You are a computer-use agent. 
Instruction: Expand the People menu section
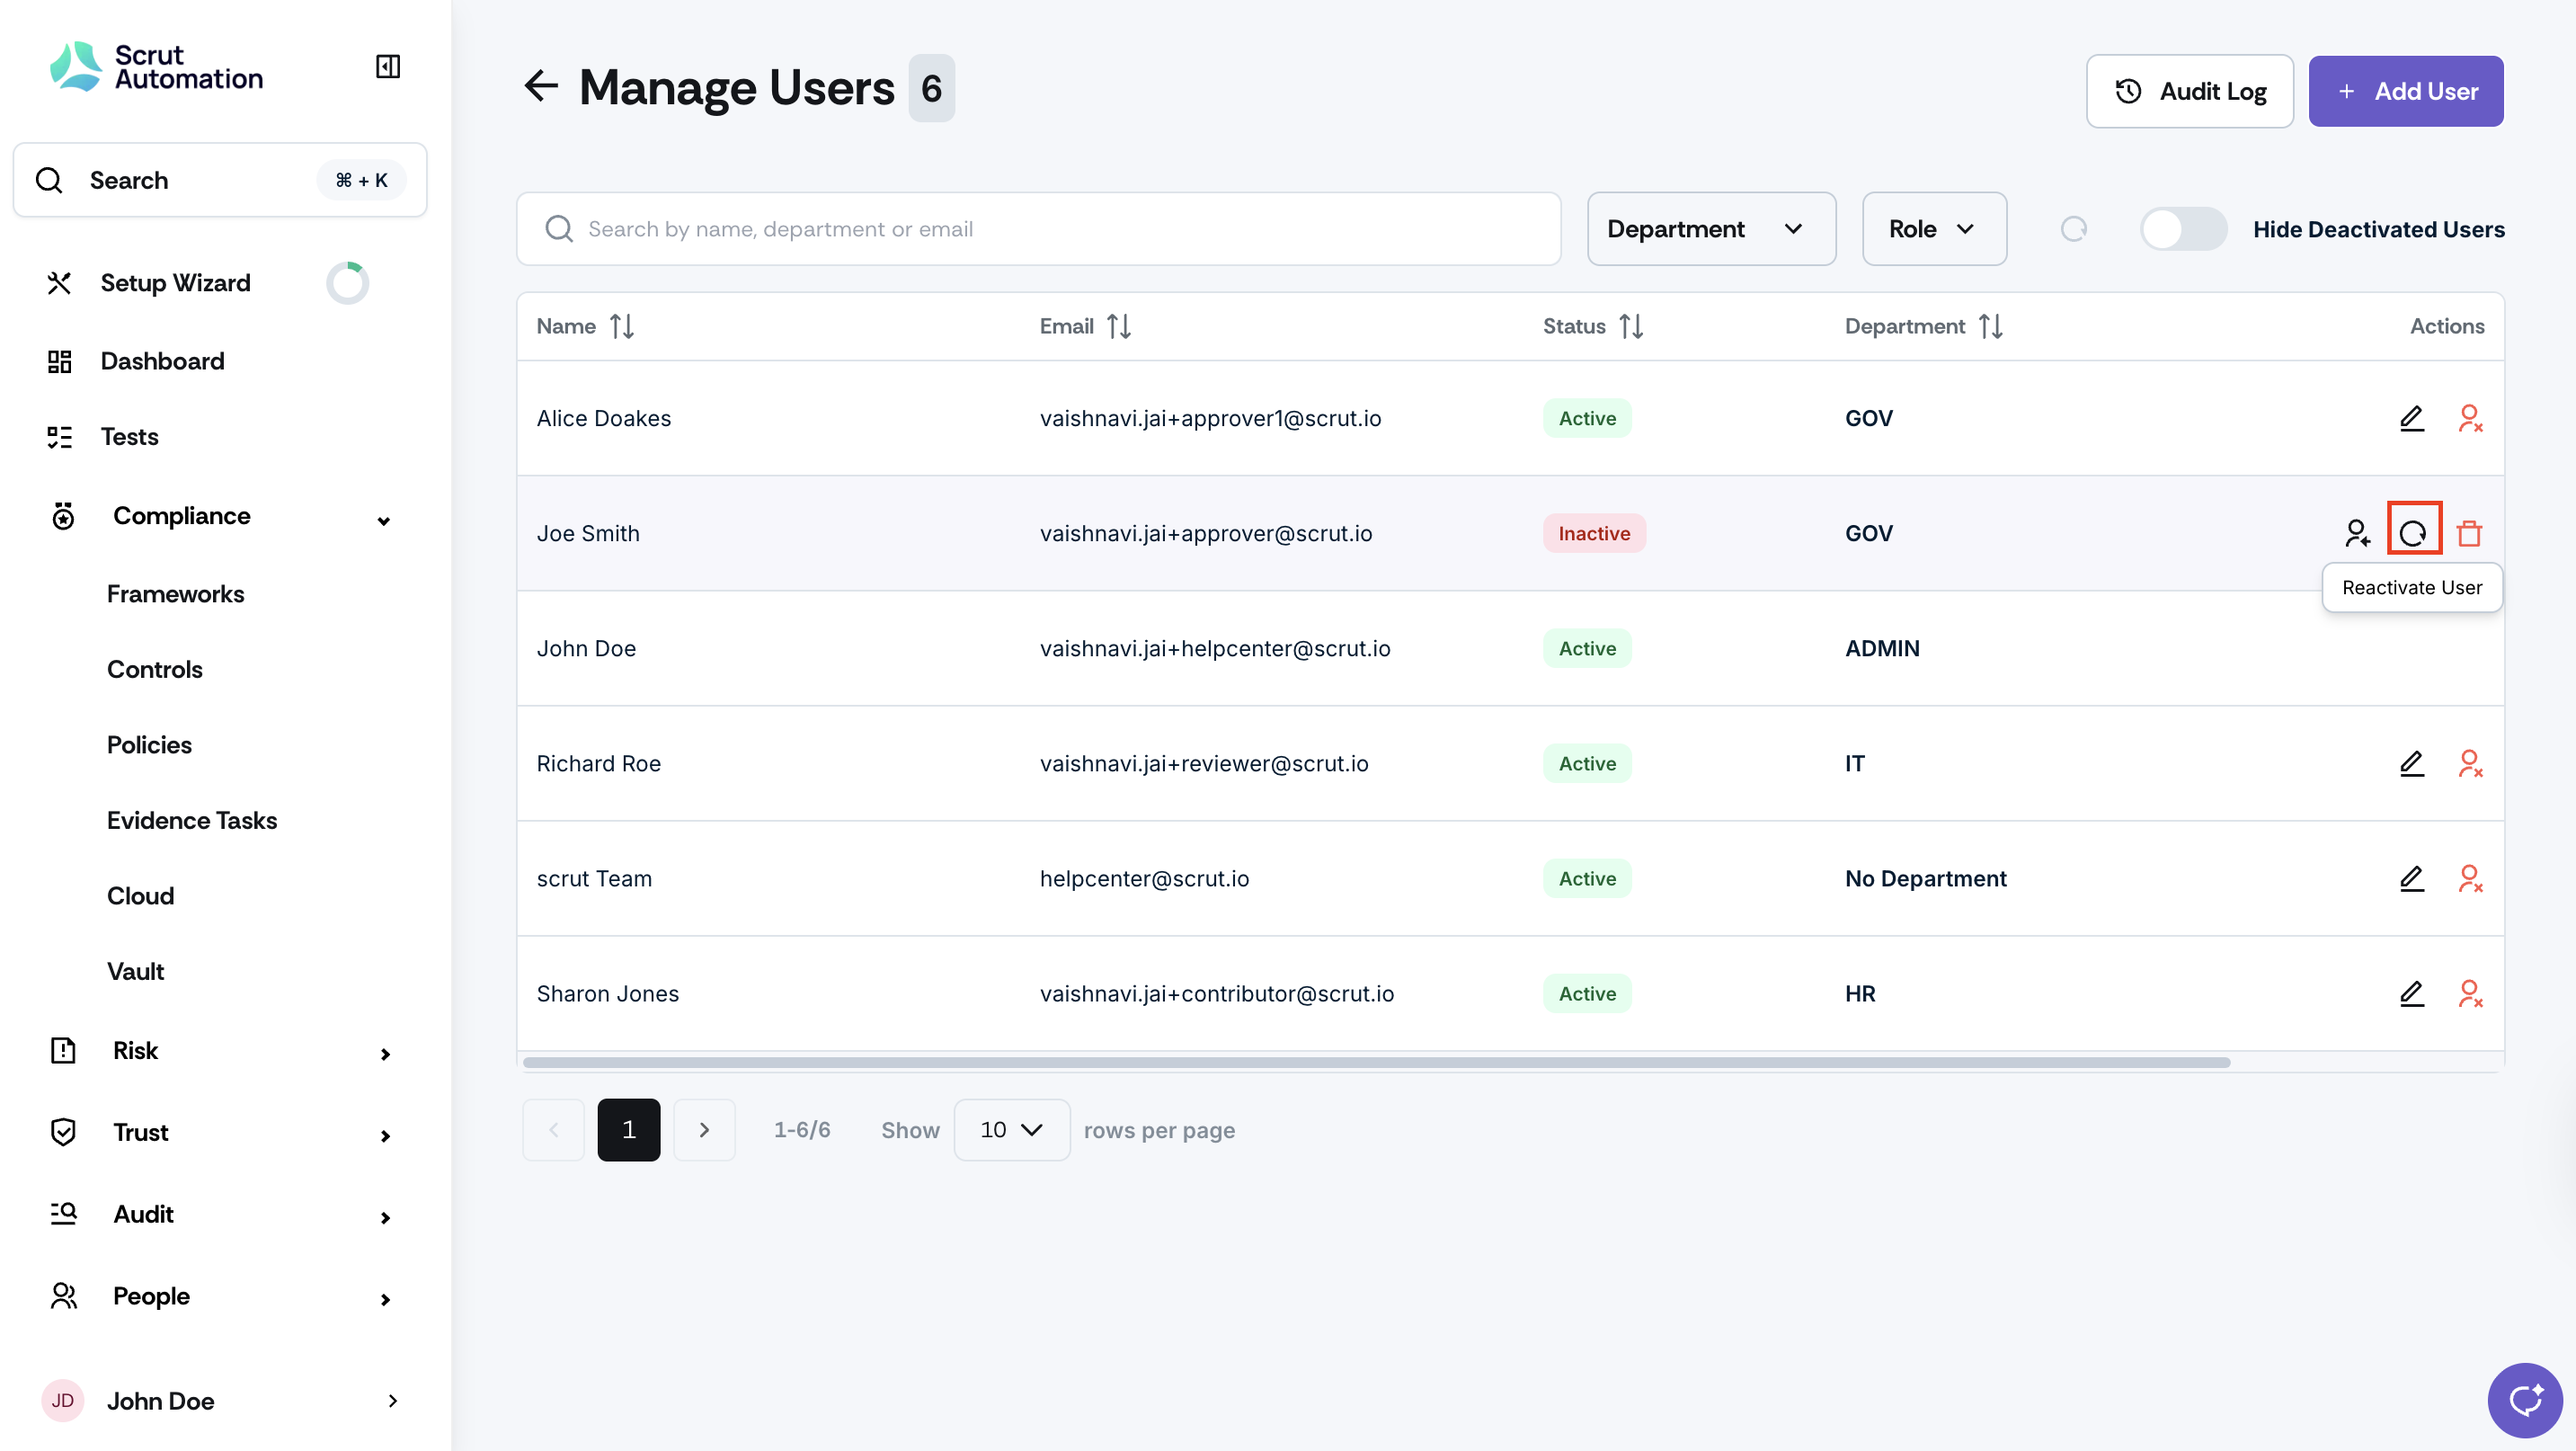click(385, 1300)
